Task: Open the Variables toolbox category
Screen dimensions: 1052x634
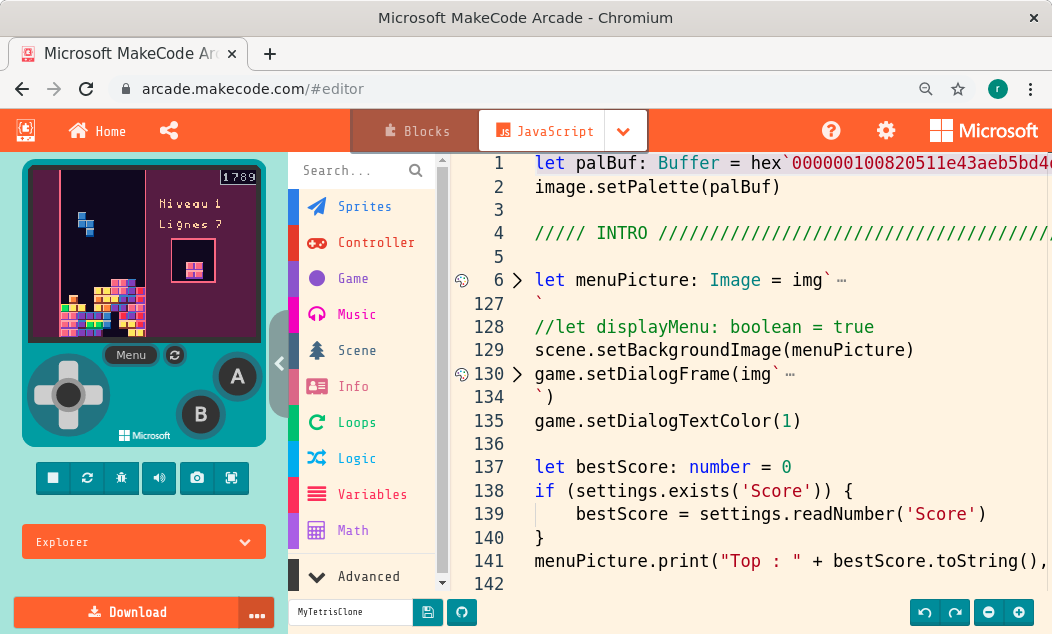Action: [362, 494]
